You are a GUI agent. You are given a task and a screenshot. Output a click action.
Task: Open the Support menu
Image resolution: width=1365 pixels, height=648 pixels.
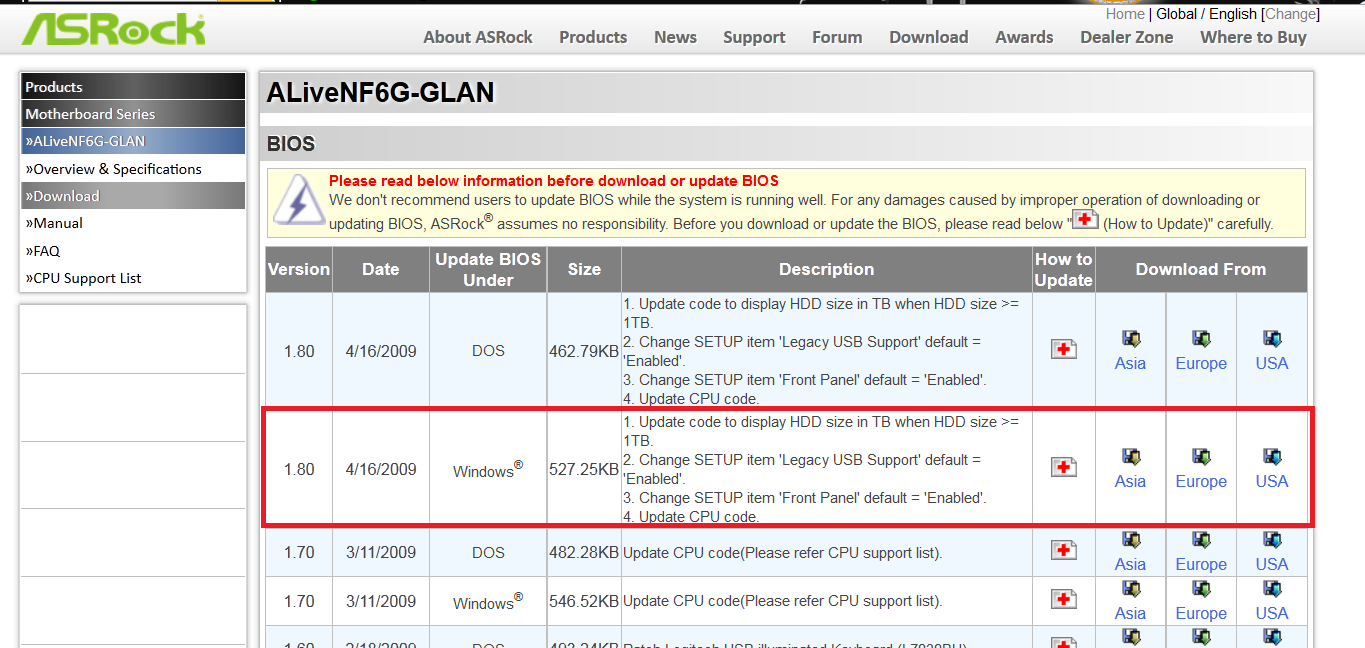pyautogui.click(x=754, y=37)
